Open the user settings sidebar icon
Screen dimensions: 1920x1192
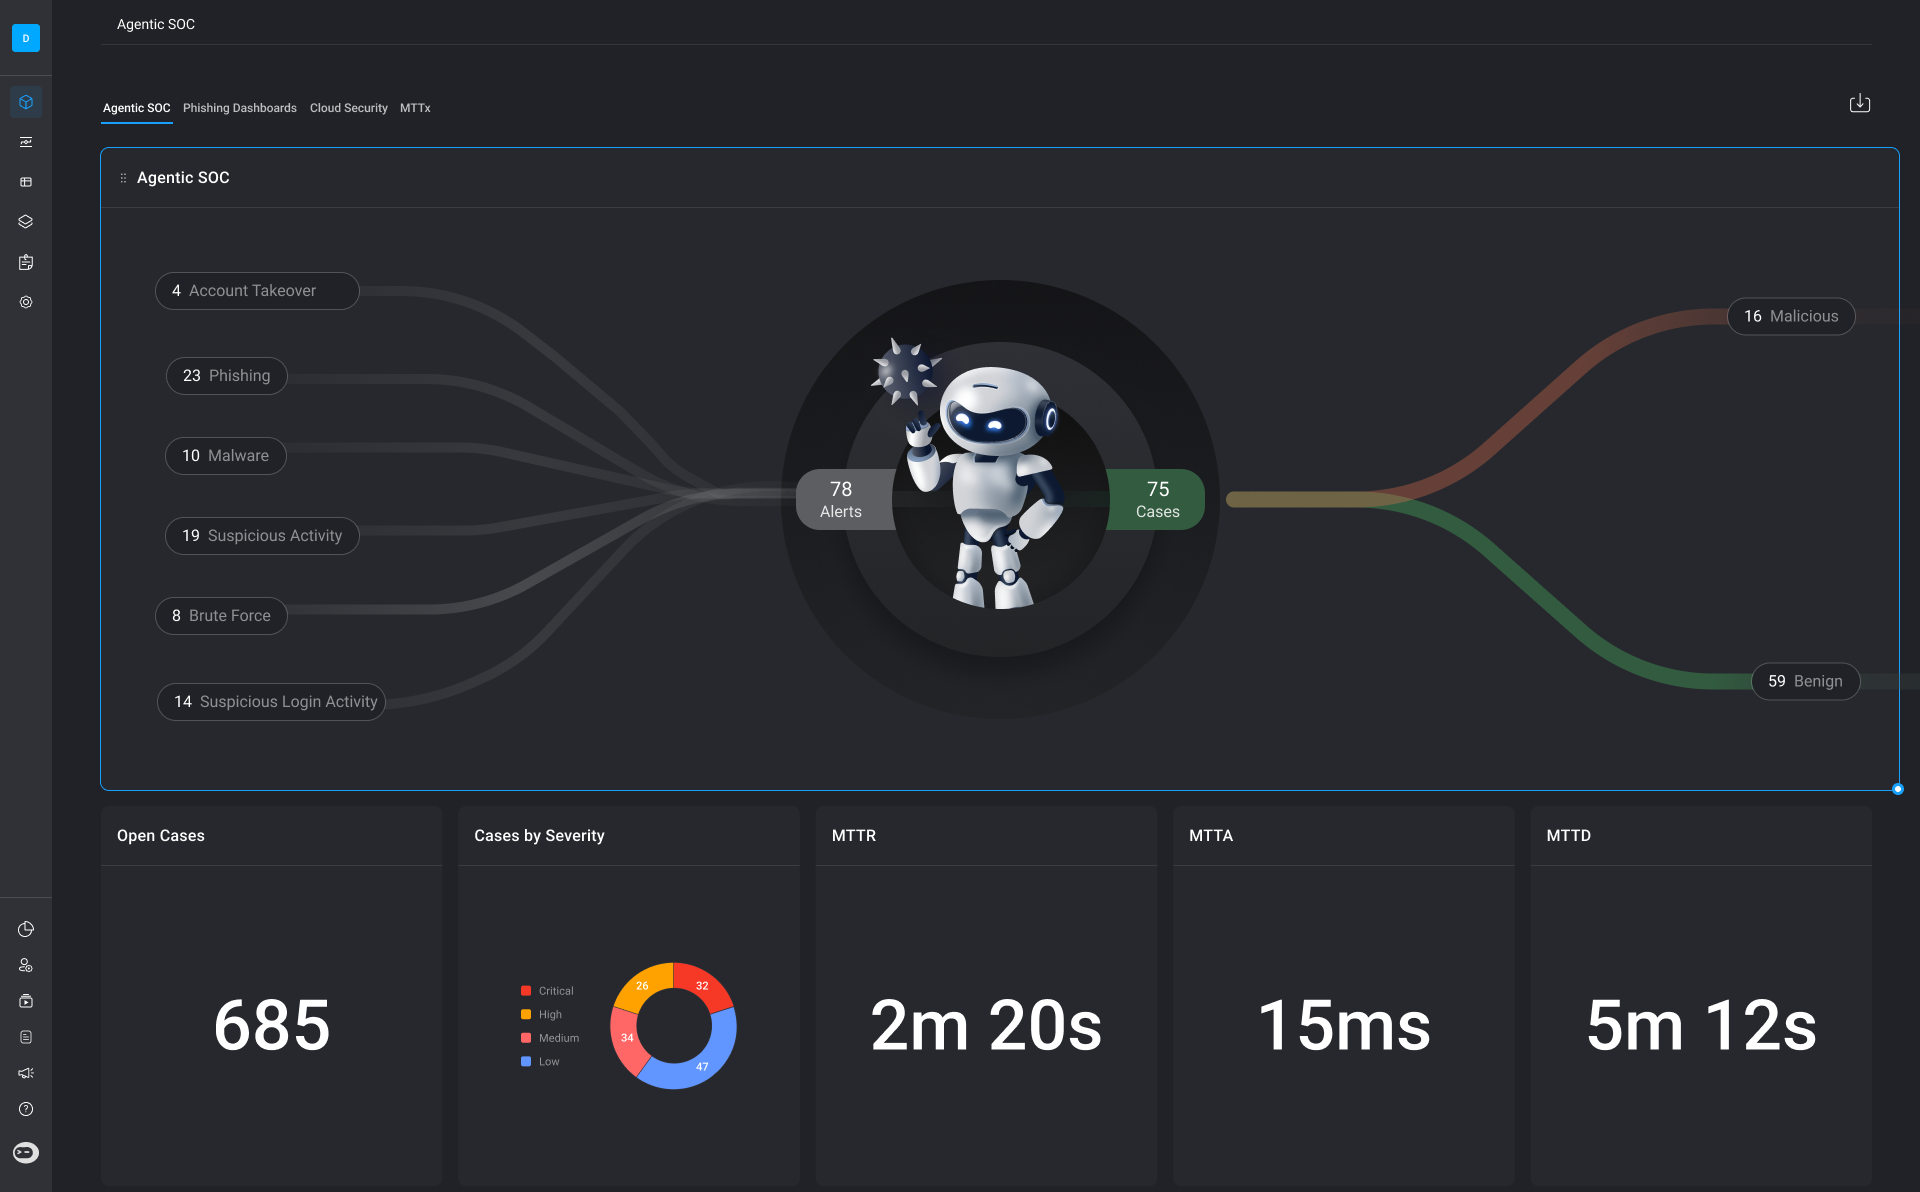(x=26, y=965)
